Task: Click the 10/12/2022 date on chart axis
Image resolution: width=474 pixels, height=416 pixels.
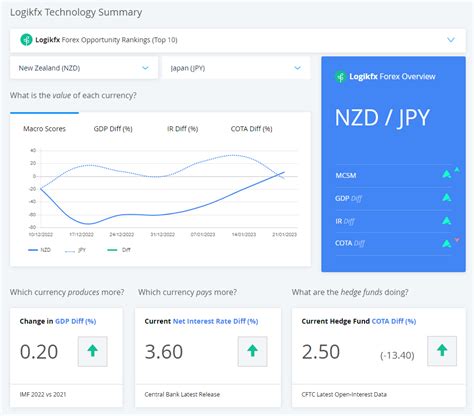Action: 41,234
